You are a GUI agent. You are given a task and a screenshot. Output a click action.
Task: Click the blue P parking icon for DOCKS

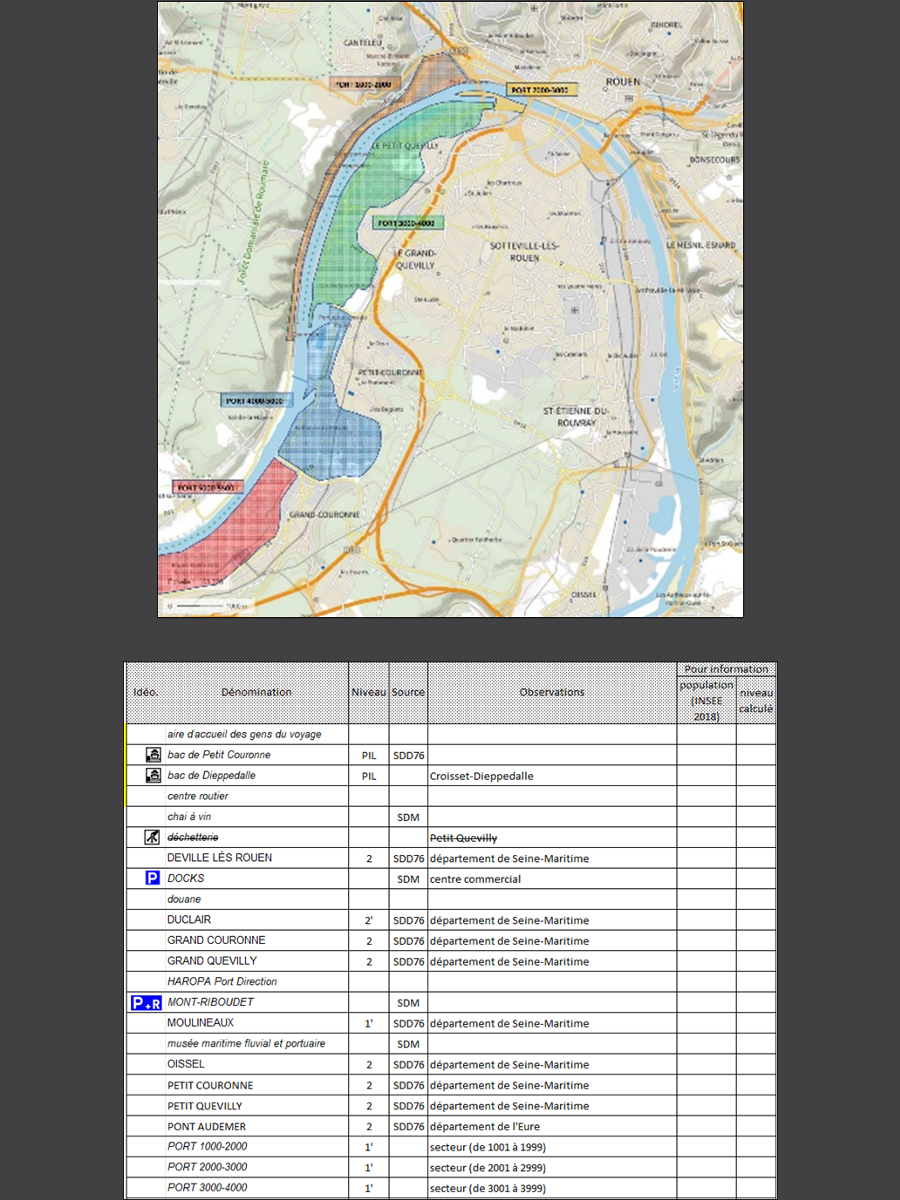tap(153, 879)
